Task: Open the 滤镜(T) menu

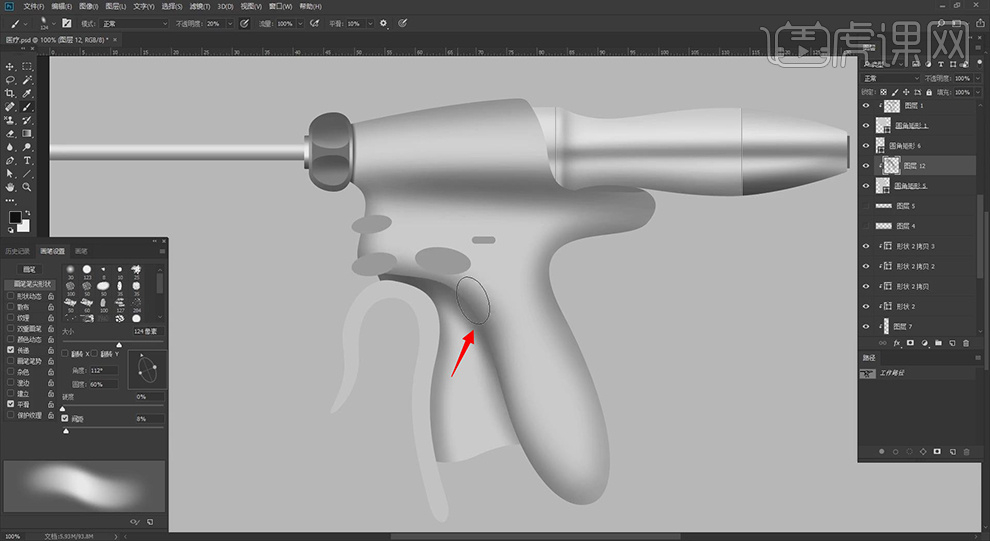Action: [200, 6]
